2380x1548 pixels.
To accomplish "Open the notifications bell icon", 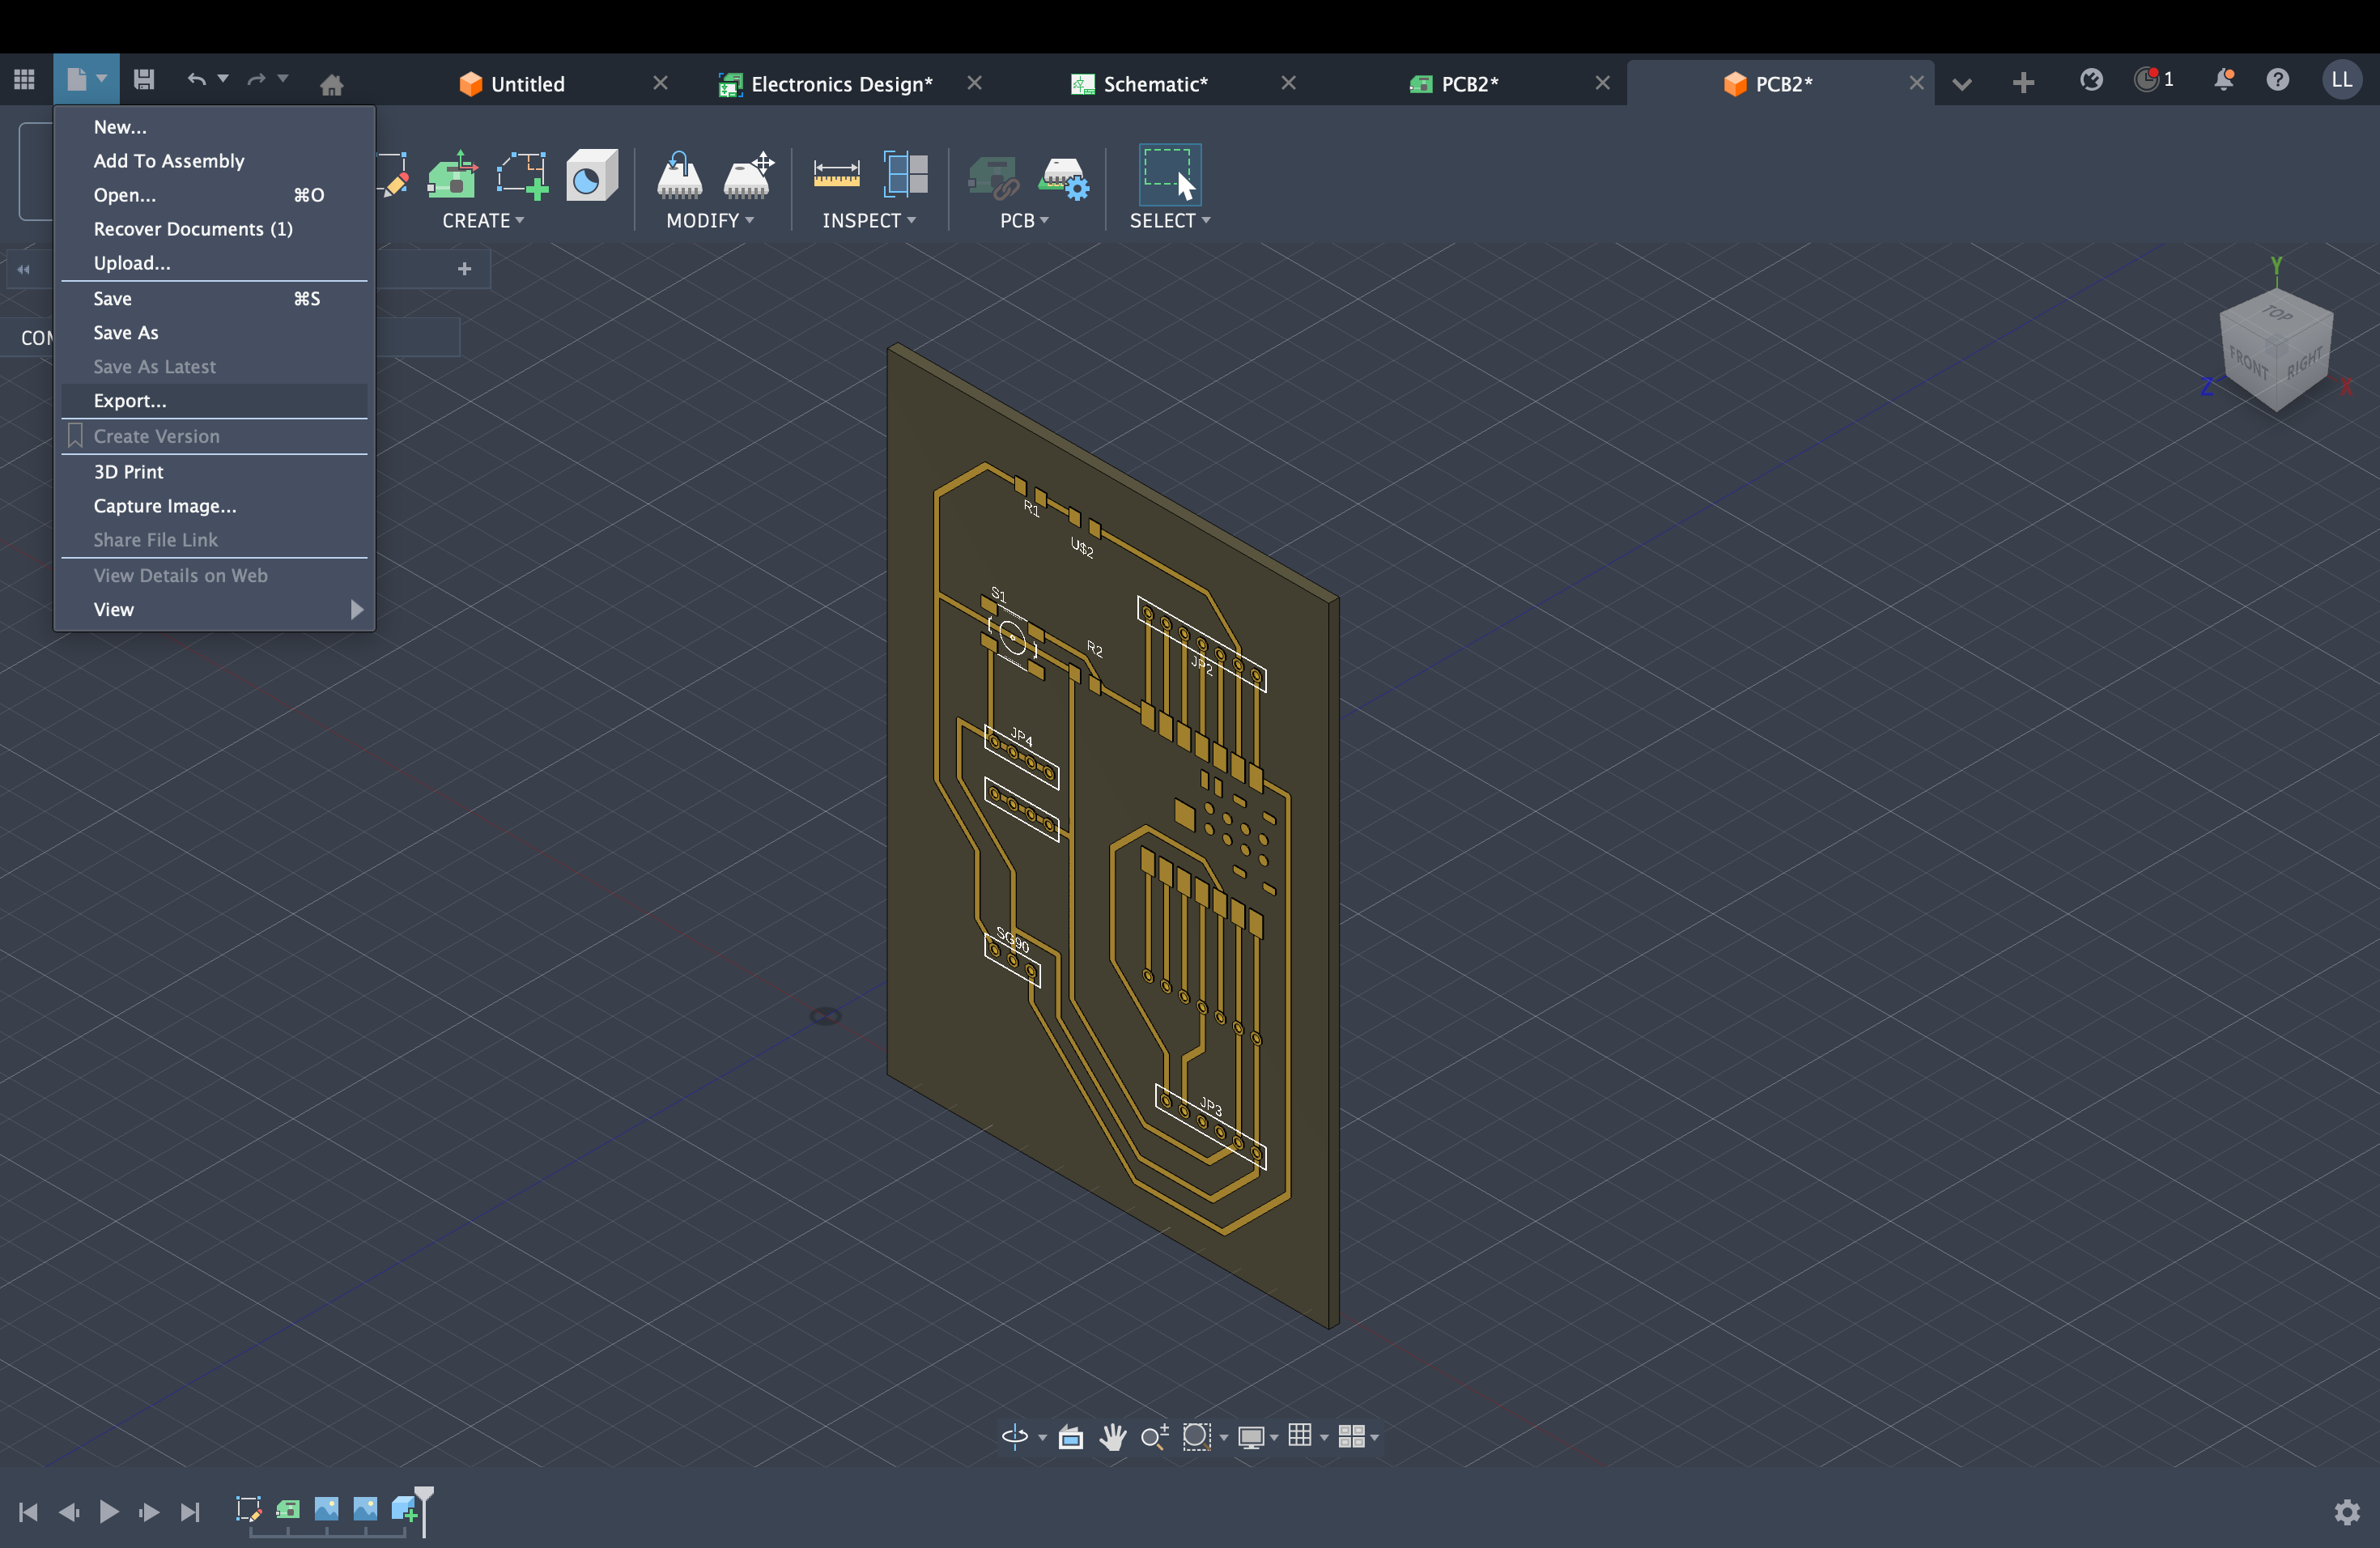I will click(2224, 80).
